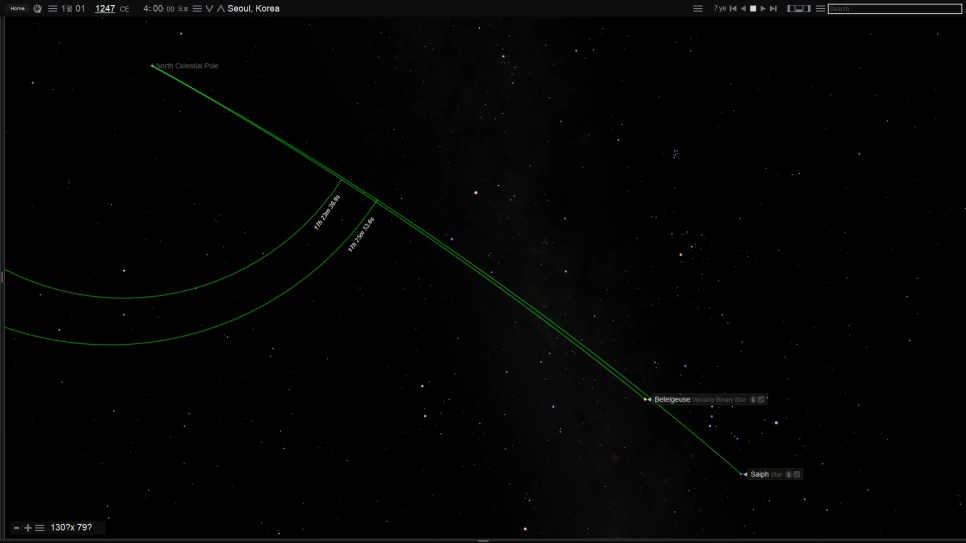Toggle the side panels layout icon

pos(798,9)
